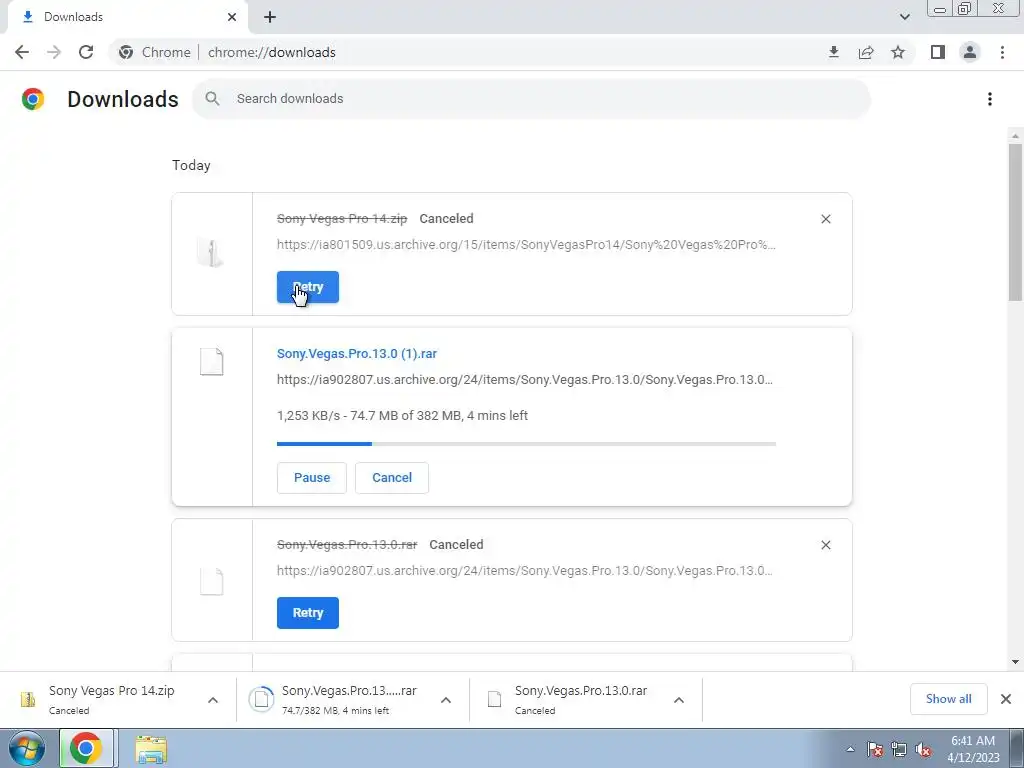Toggle the side panel icon
The width and height of the screenshot is (1024, 768).
pyautogui.click(x=938, y=52)
